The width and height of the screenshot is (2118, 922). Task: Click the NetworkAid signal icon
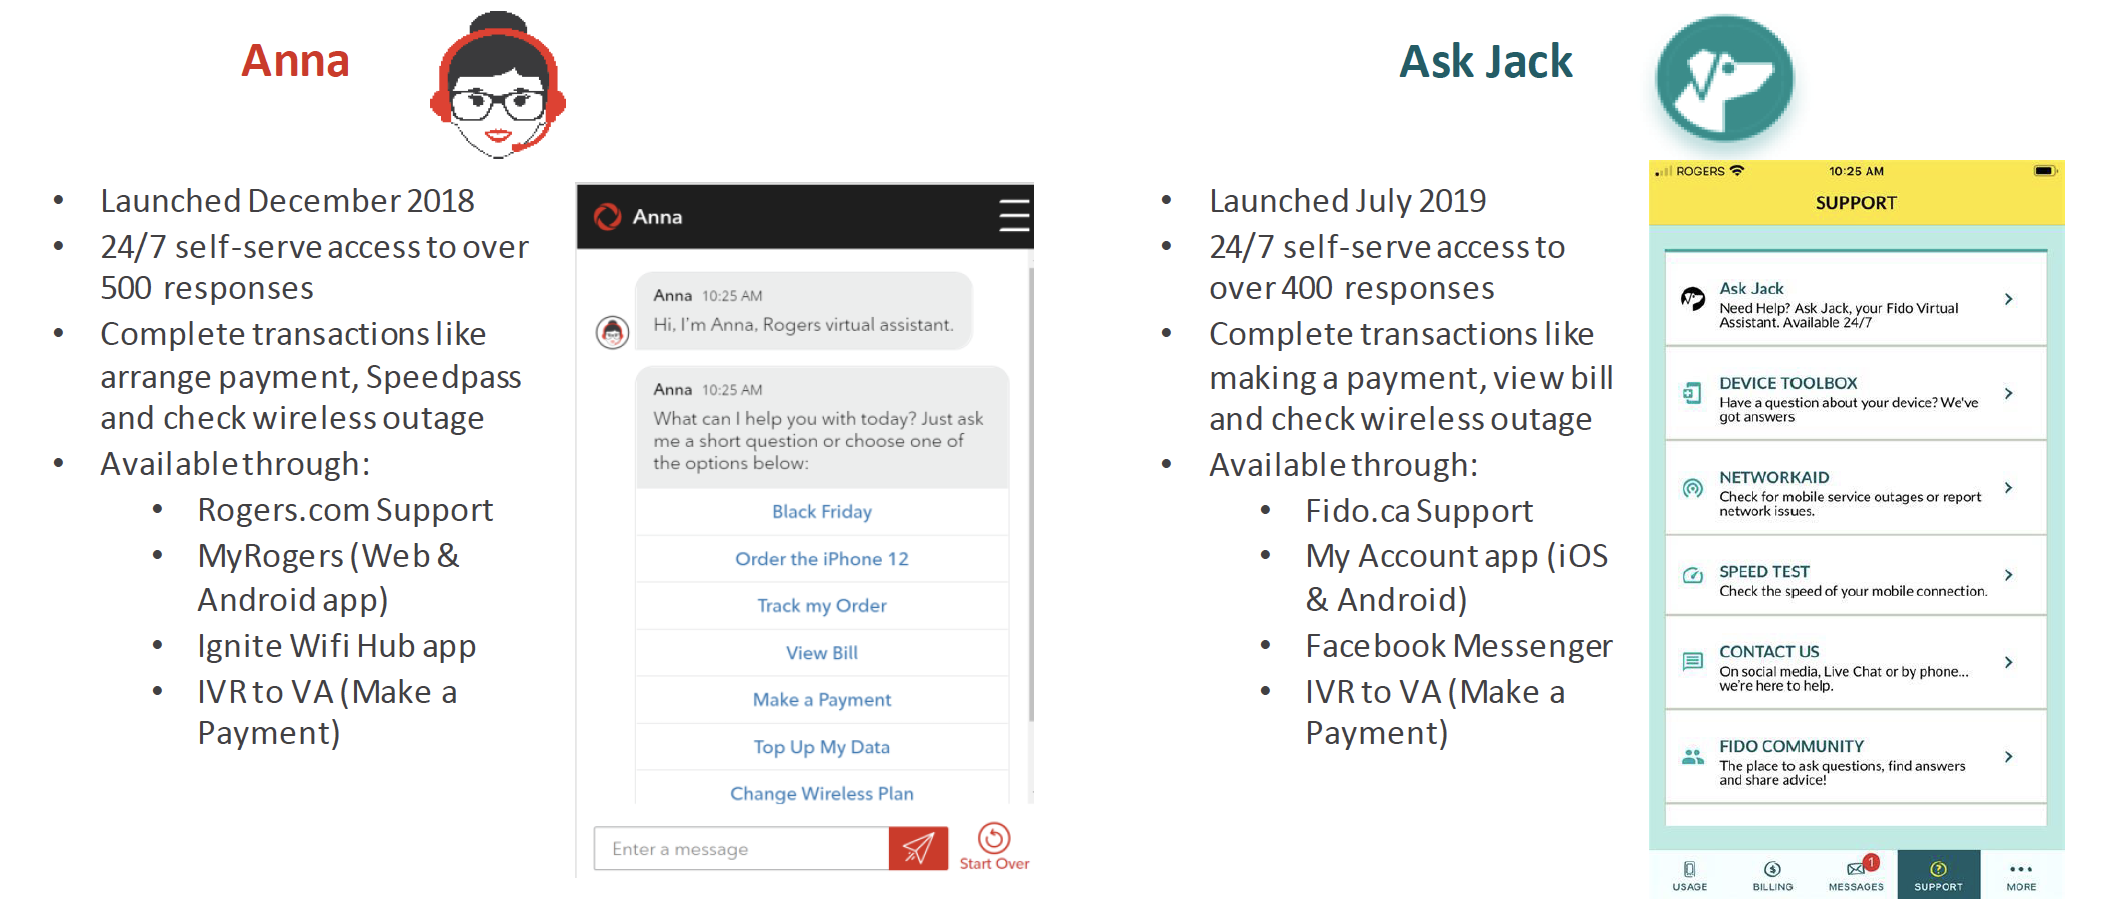(x=1692, y=488)
